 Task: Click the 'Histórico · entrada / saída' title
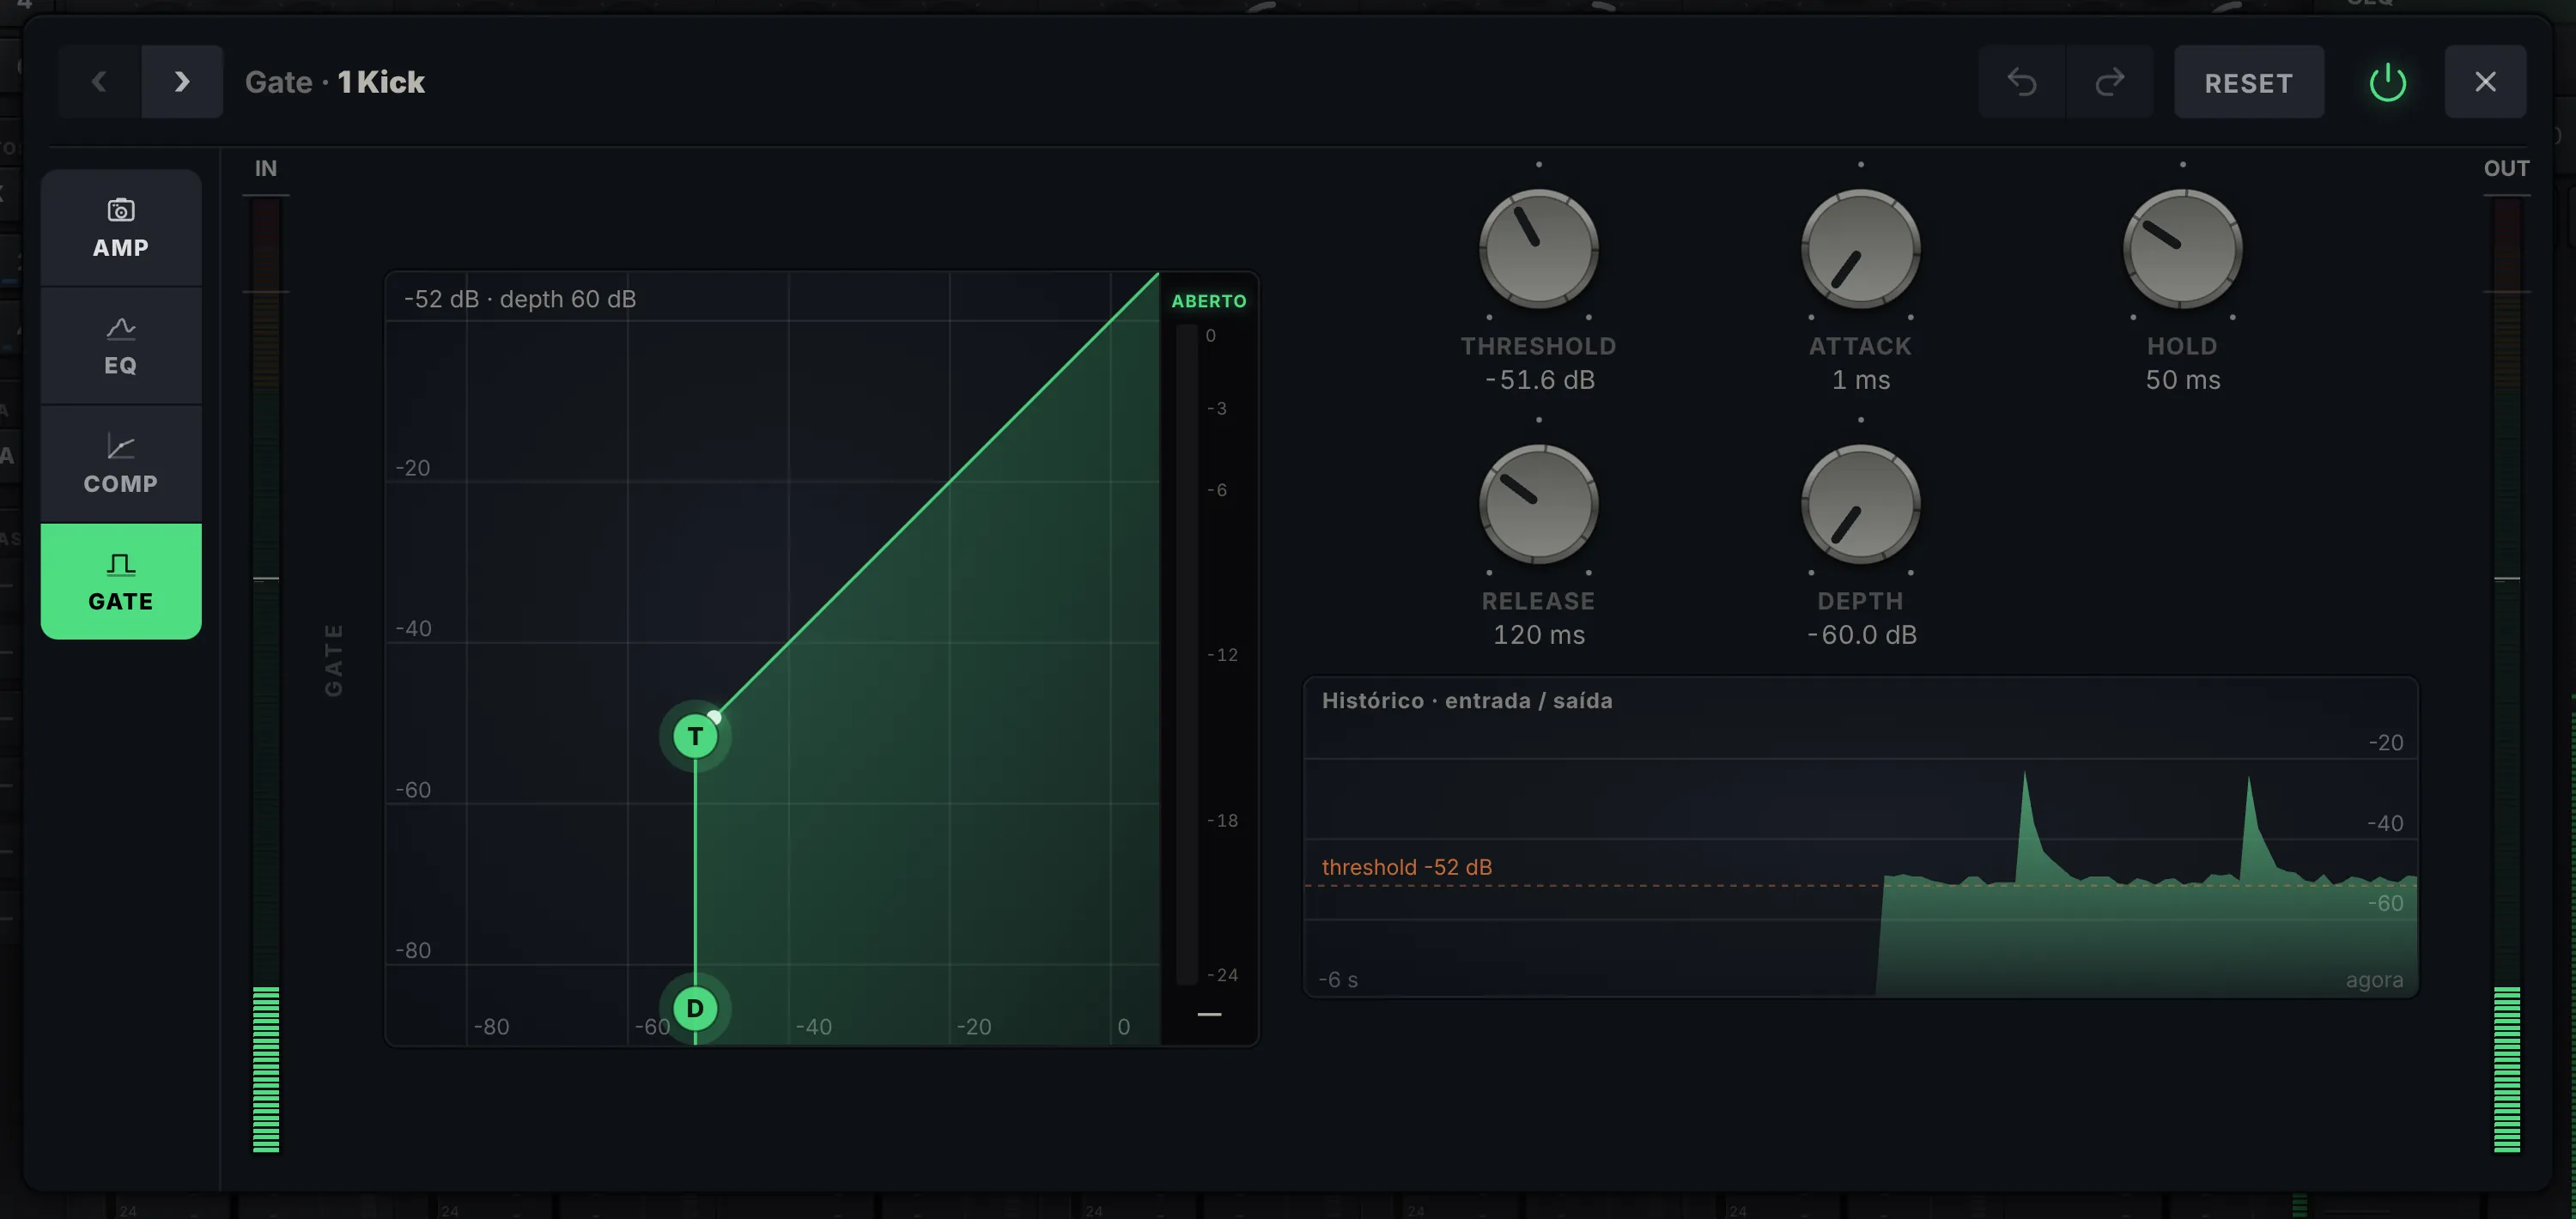tap(1467, 701)
